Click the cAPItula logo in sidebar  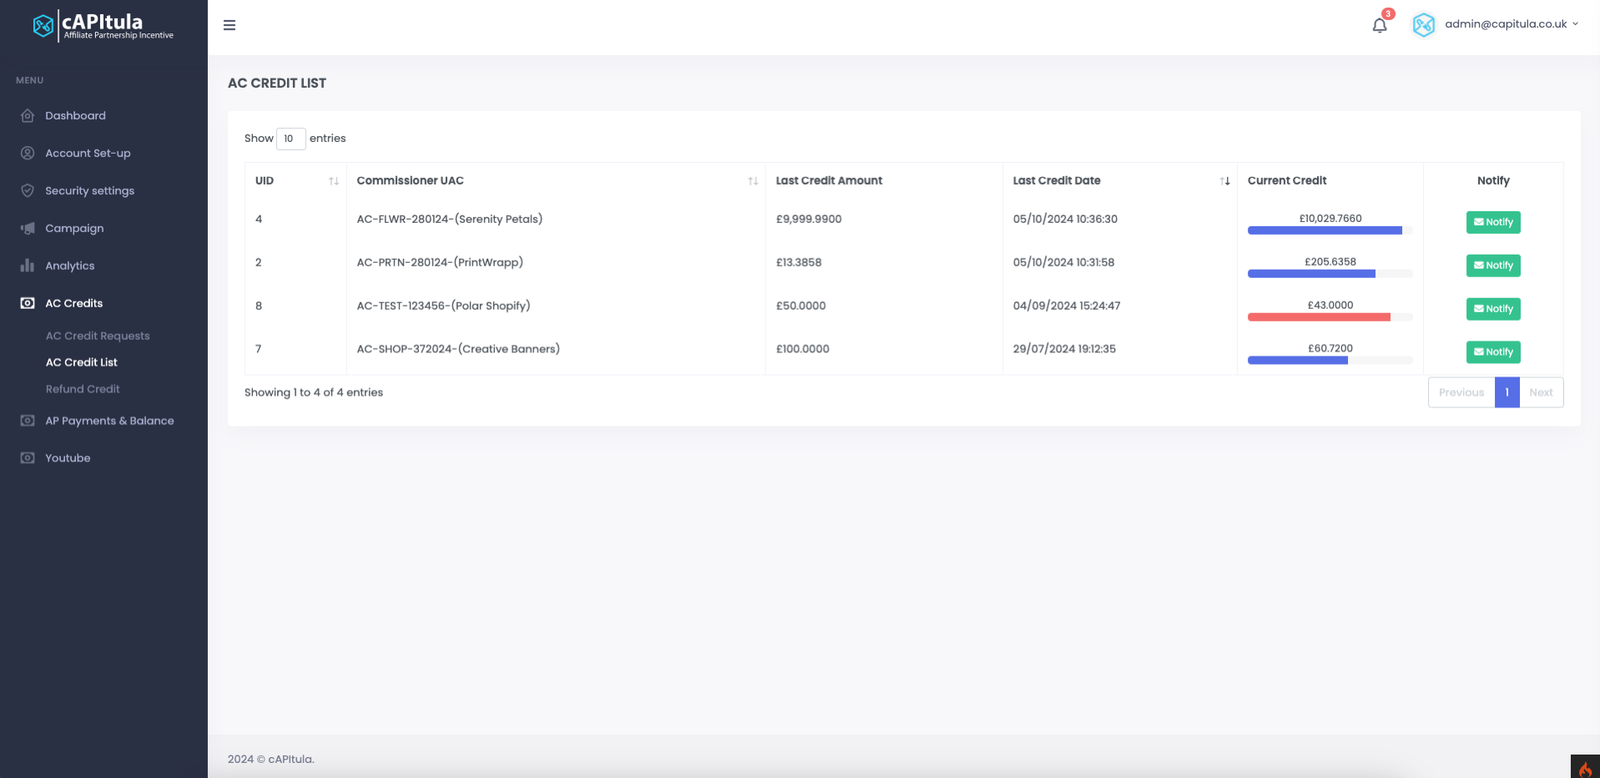tap(103, 26)
